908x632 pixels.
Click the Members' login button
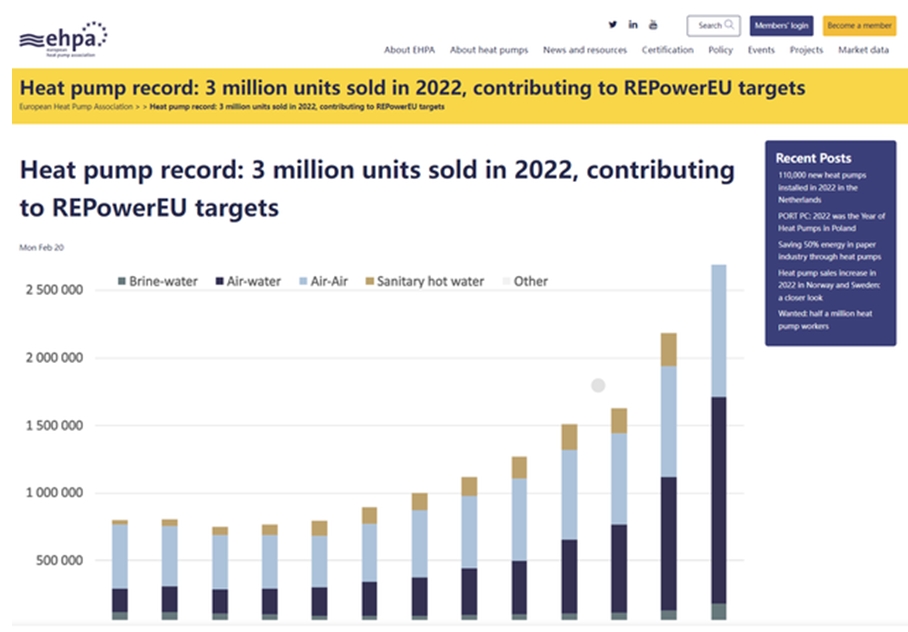781,25
